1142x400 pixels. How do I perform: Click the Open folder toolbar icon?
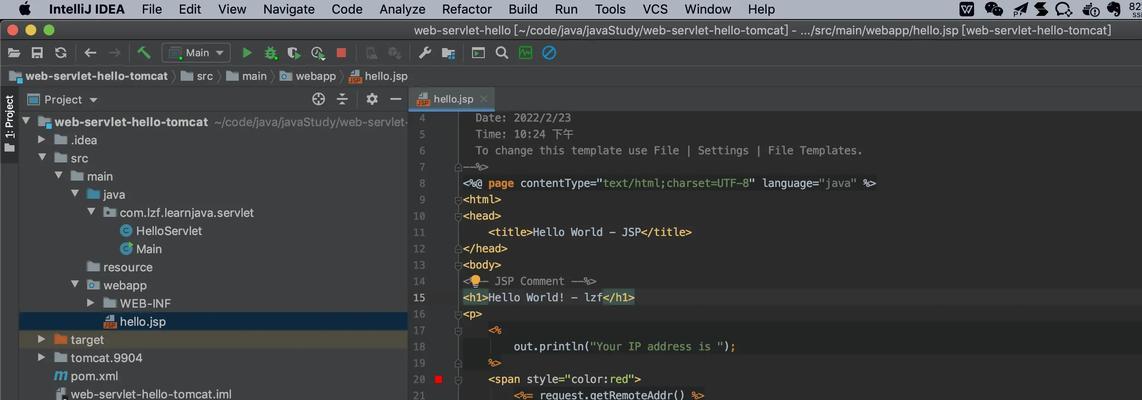coord(14,52)
